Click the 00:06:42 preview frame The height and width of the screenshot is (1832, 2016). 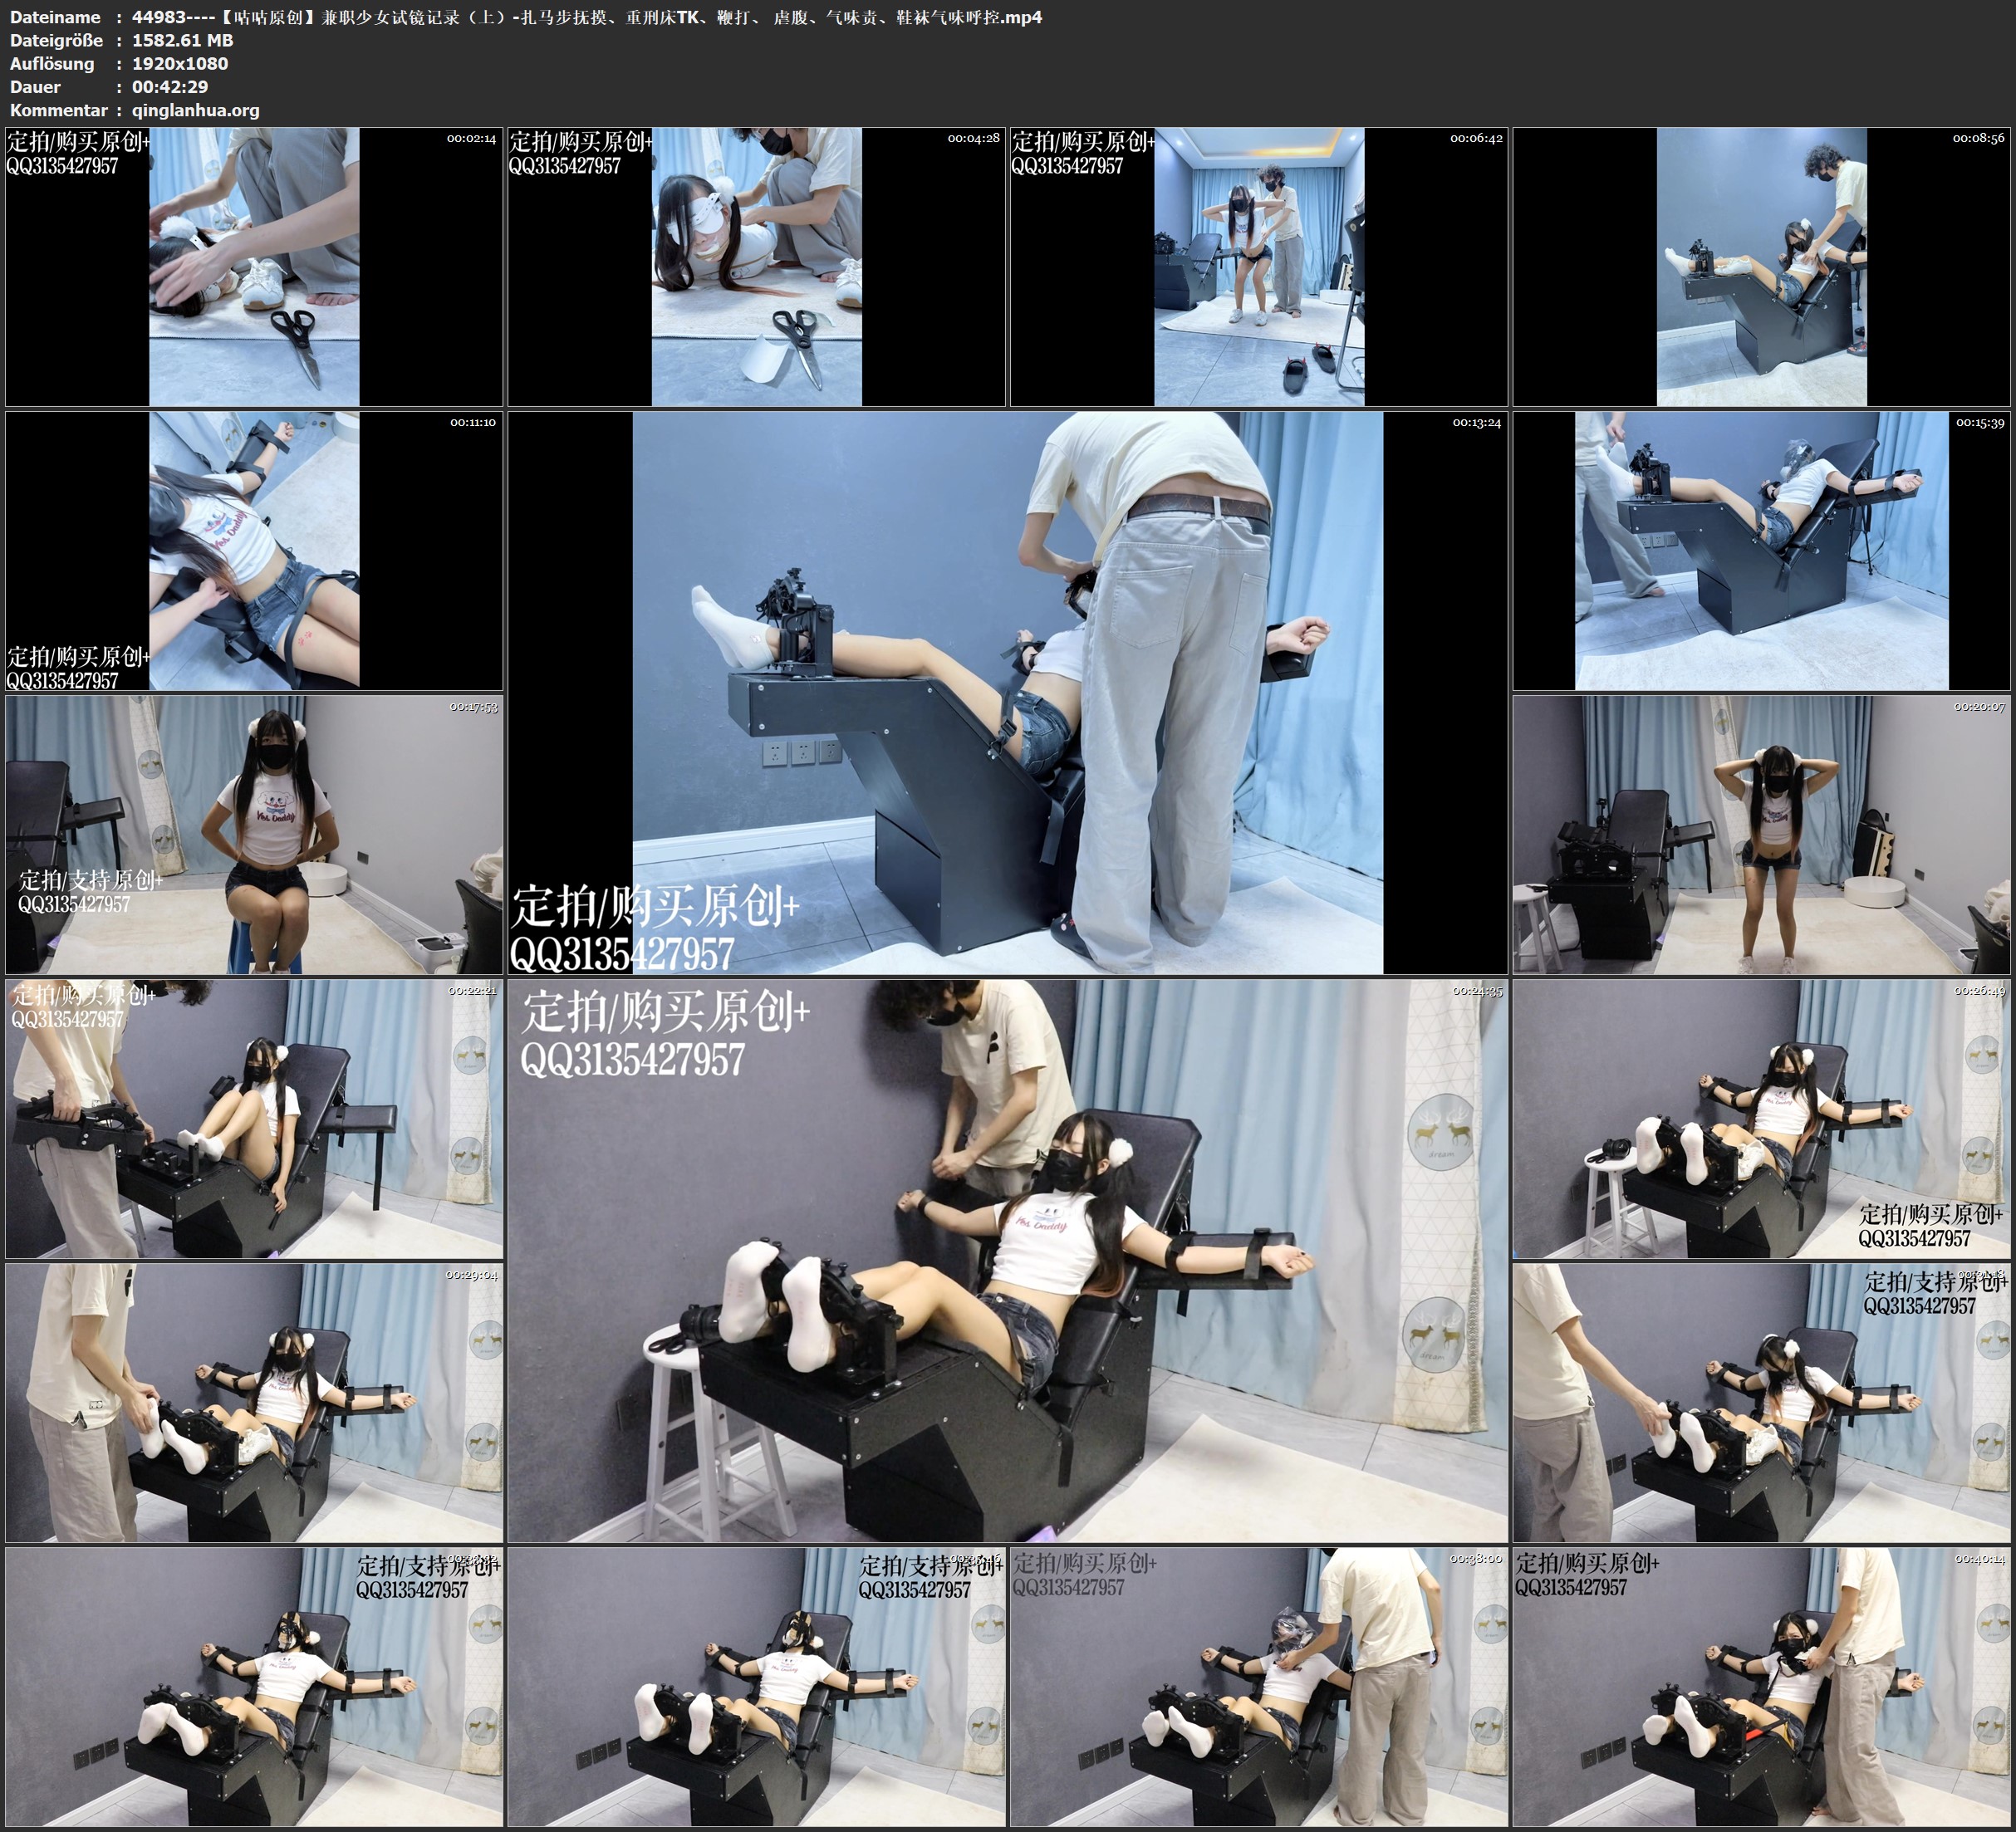tap(1258, 267)
